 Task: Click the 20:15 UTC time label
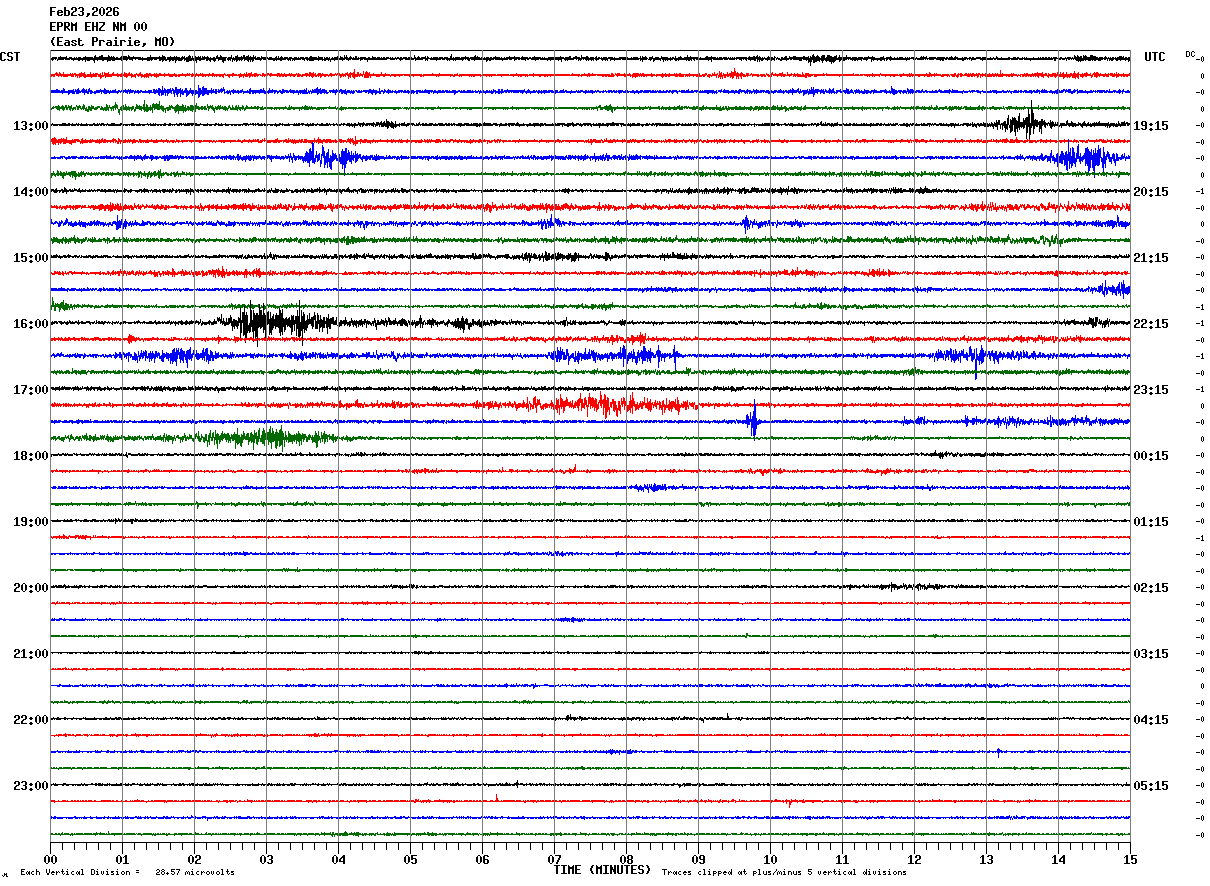[1151, 192]
